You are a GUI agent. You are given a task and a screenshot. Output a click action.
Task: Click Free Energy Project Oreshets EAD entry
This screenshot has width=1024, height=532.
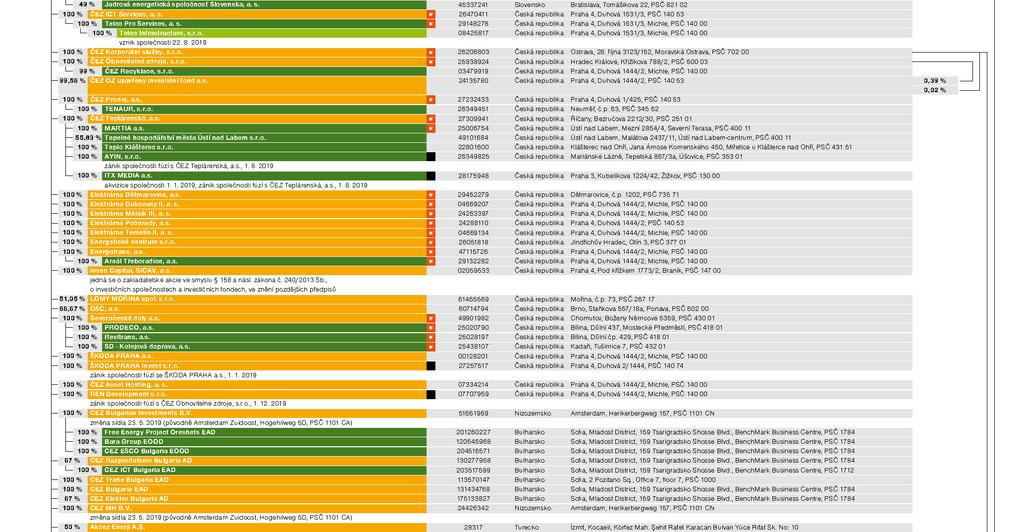coord(264,432)
